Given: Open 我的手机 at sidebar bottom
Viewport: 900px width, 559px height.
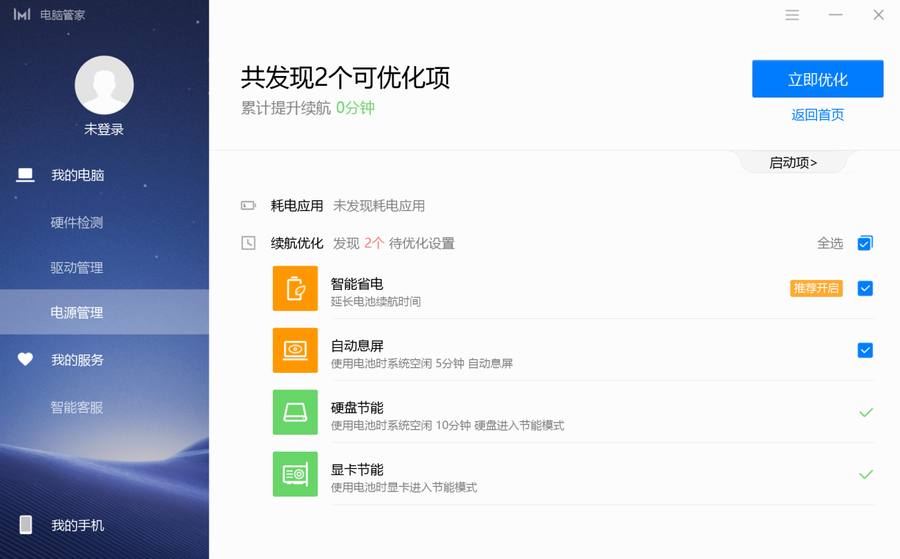Looking at the screenshot, I should (77, 525).
